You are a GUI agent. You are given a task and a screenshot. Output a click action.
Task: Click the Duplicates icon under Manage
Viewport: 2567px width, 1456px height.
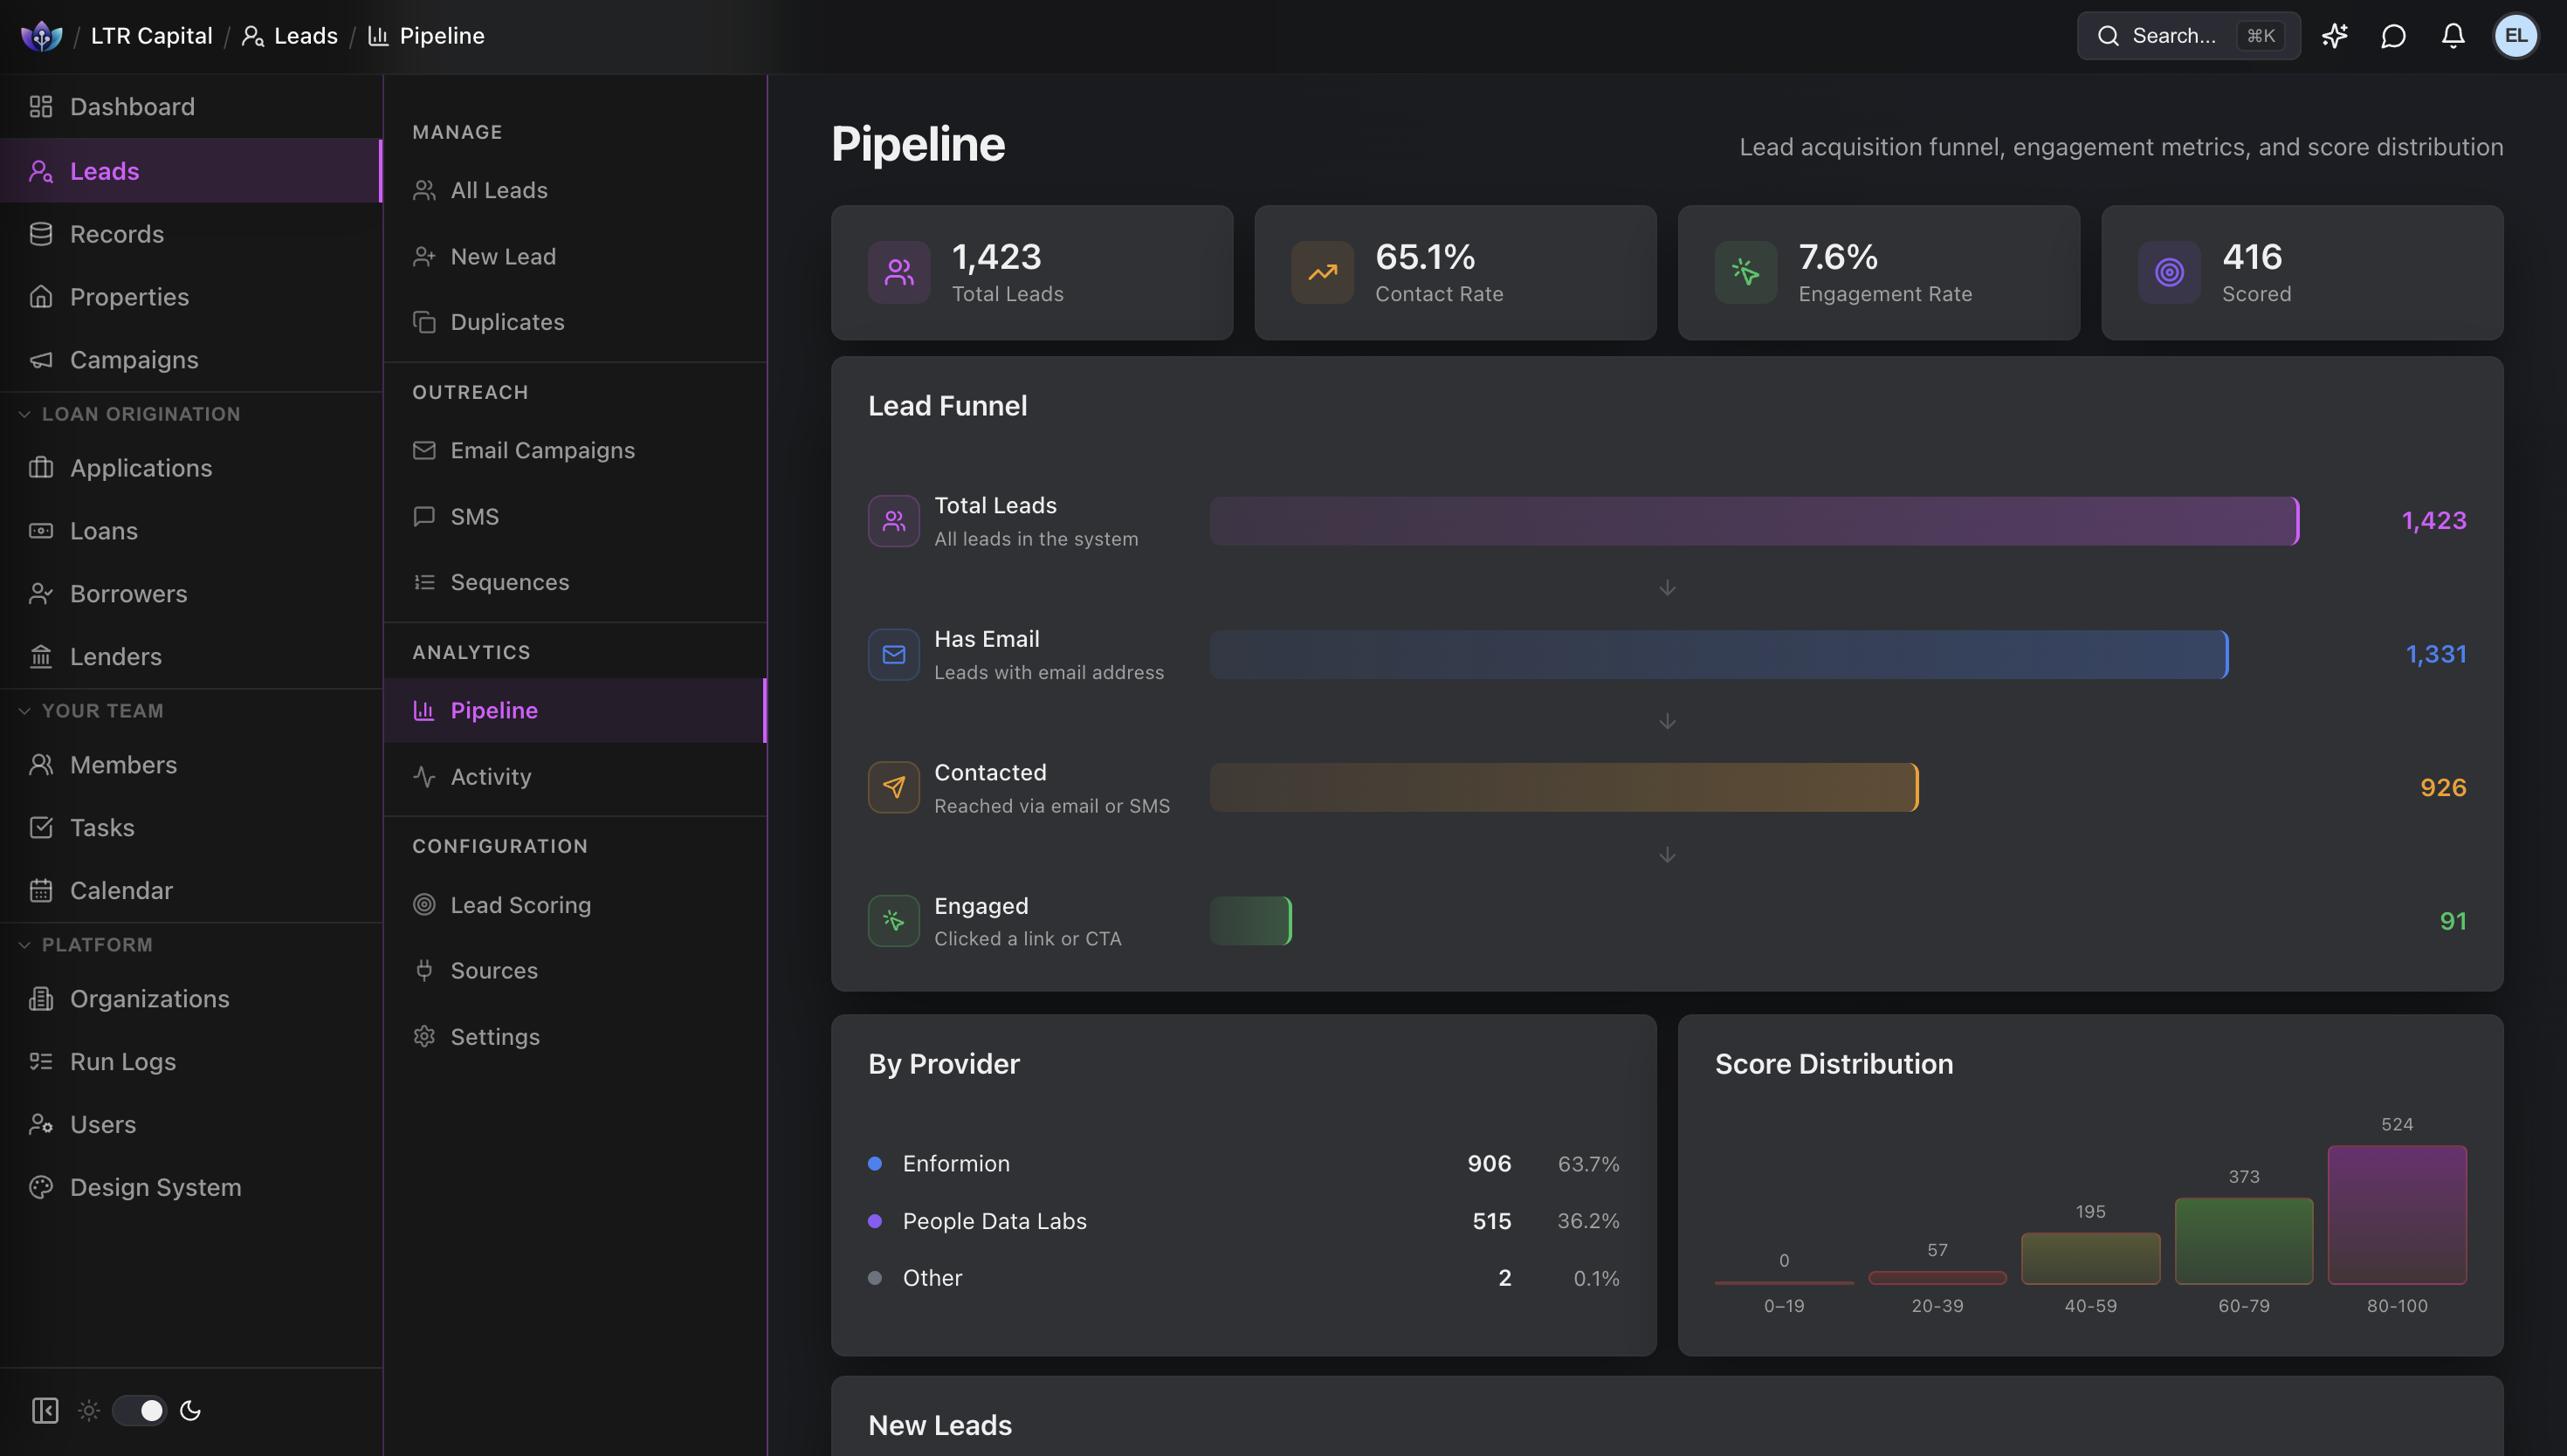424,321
